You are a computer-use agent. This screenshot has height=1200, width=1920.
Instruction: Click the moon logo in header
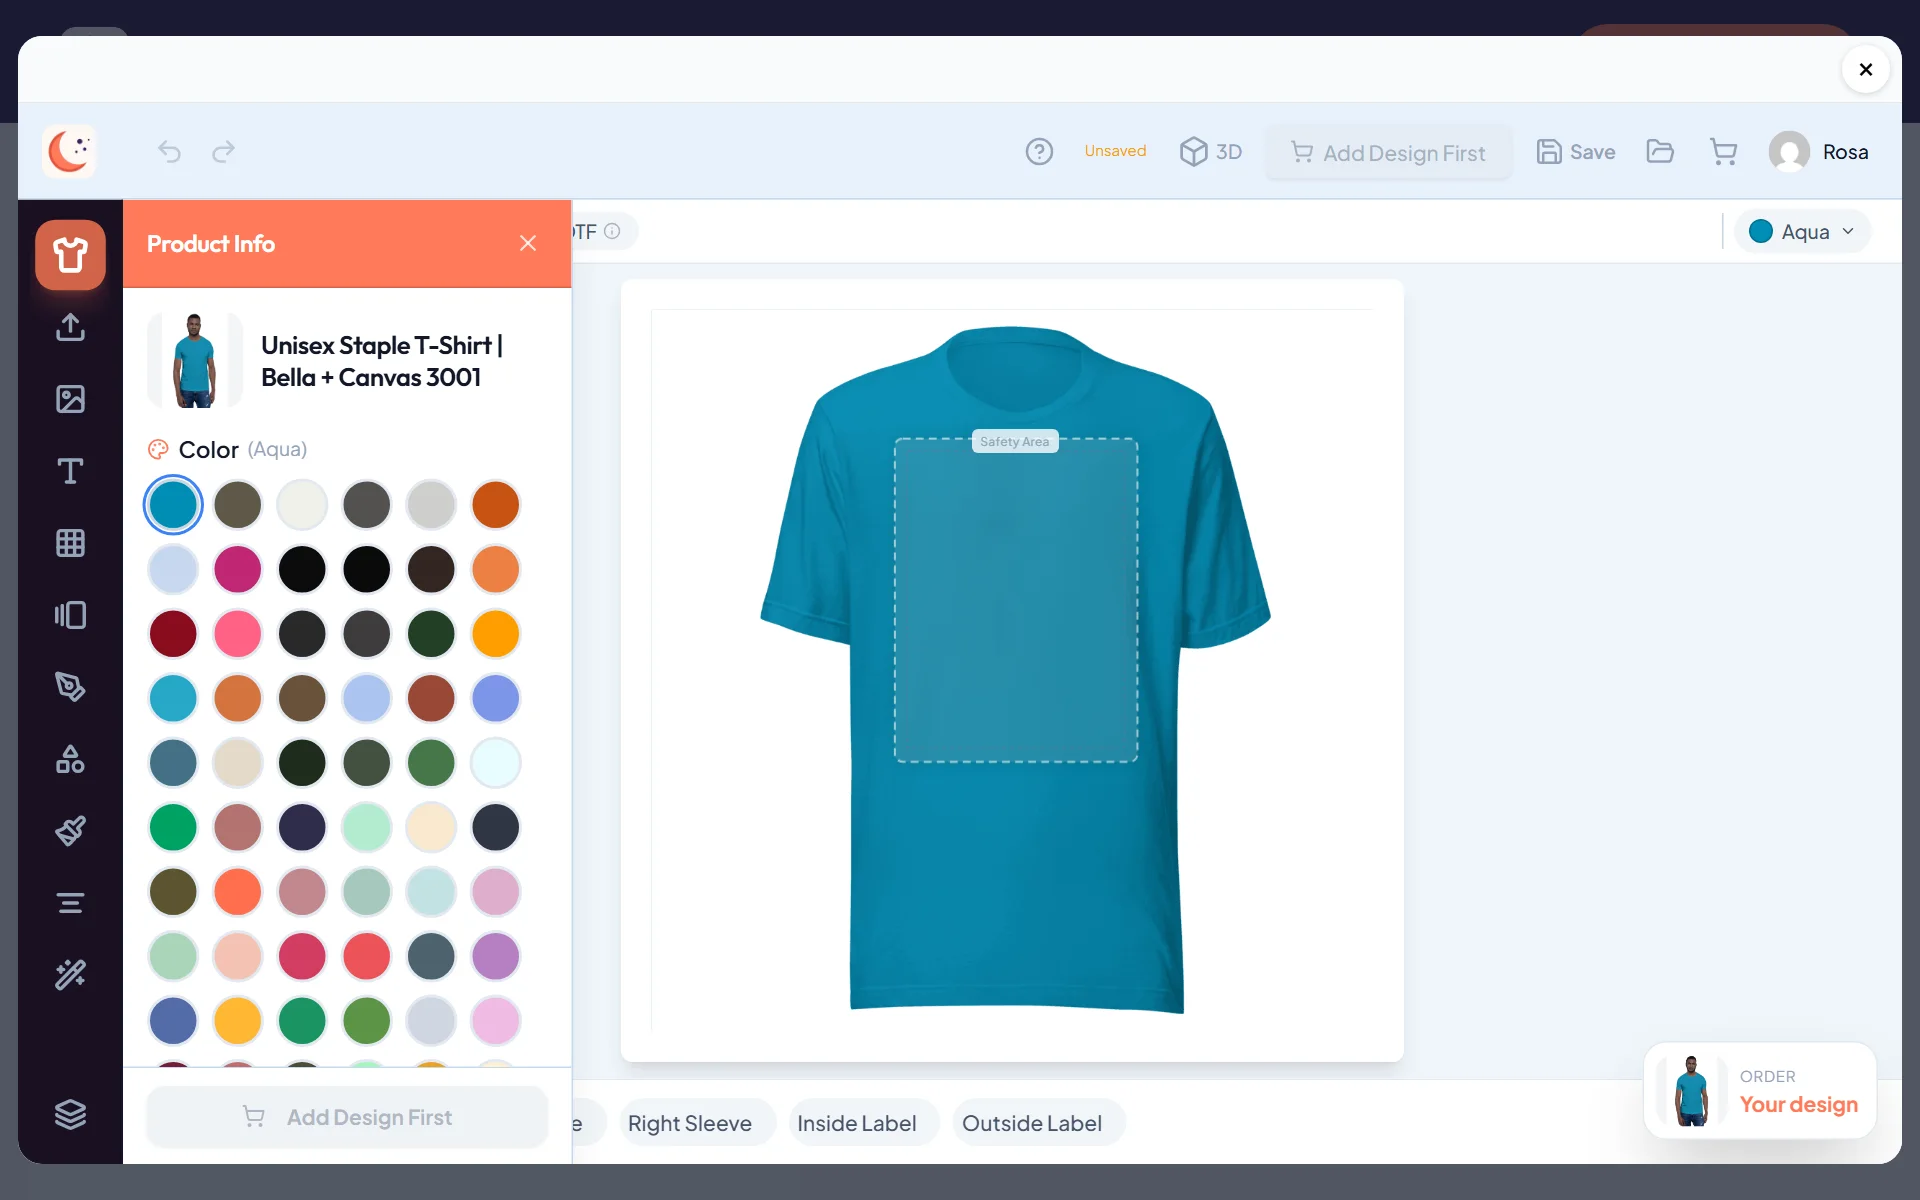coord(69,152)
